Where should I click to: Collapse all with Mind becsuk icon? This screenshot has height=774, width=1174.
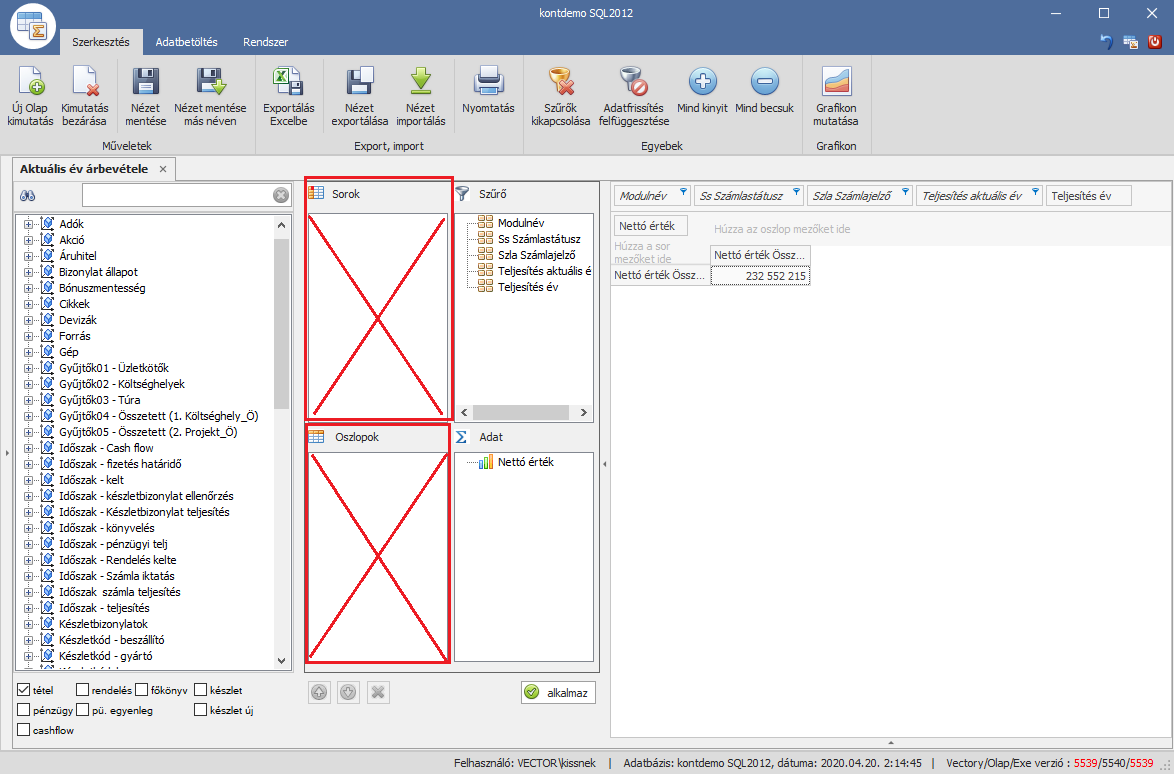764,82
